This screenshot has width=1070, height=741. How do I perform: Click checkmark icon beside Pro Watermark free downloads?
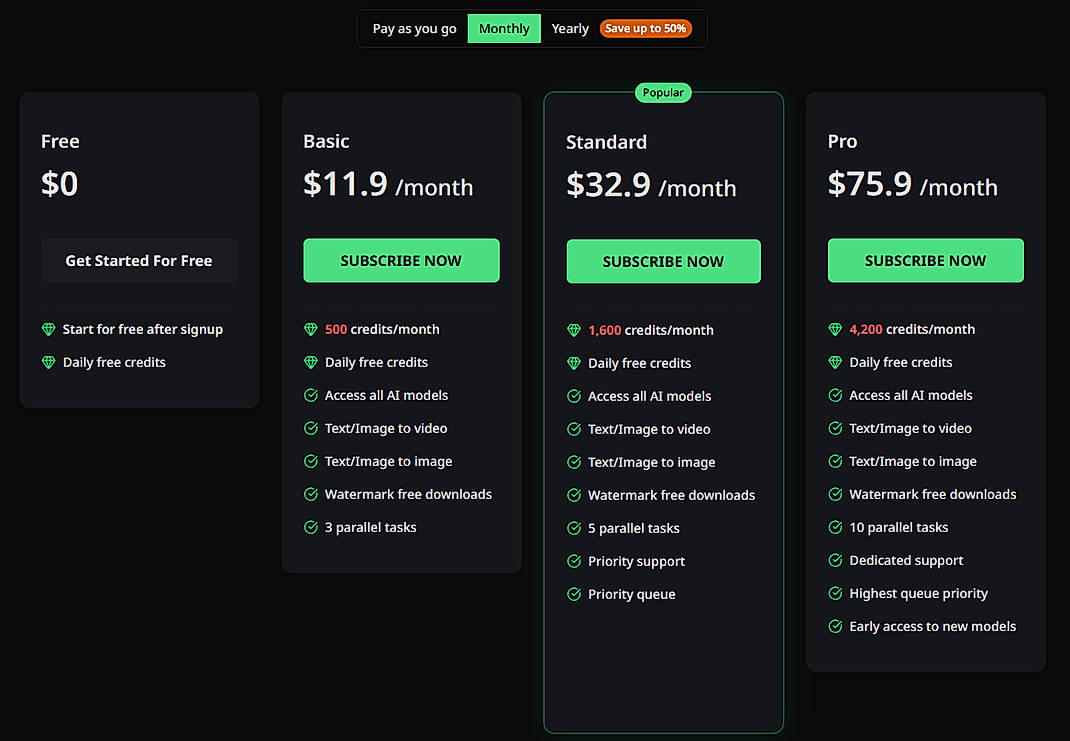point(835,494)
